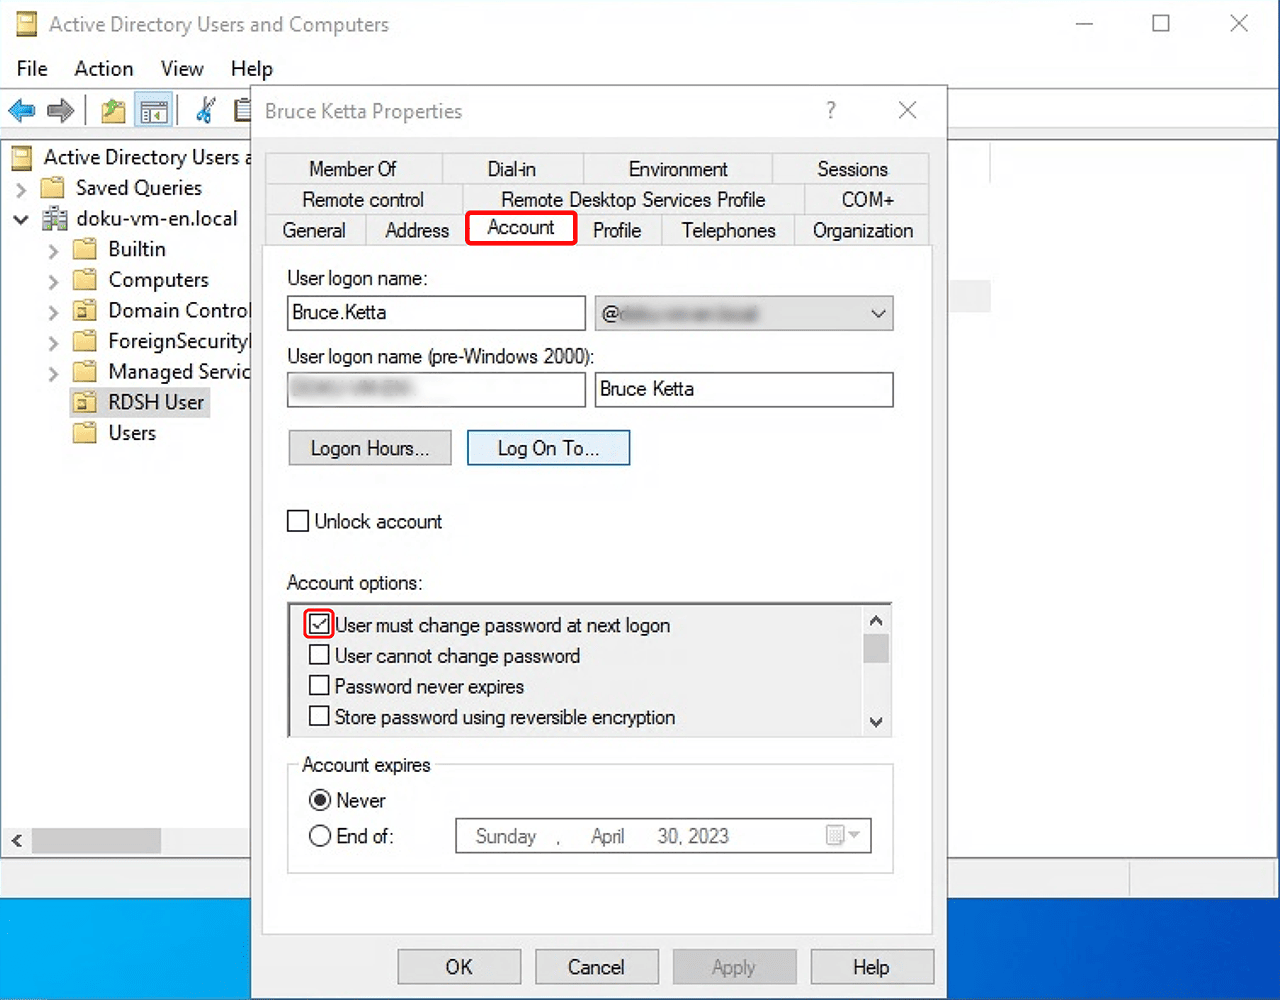Image resolution: width=1280 pixels, height=1000 pixels.
Task: Collapse the doku-vm-en.local domain node
Action: [x=21, y=219]
